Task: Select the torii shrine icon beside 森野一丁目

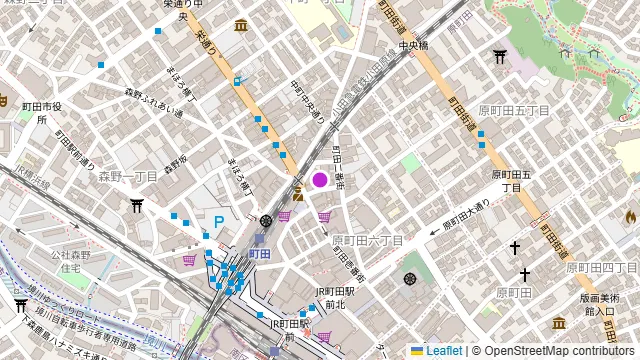Action: 137,205
